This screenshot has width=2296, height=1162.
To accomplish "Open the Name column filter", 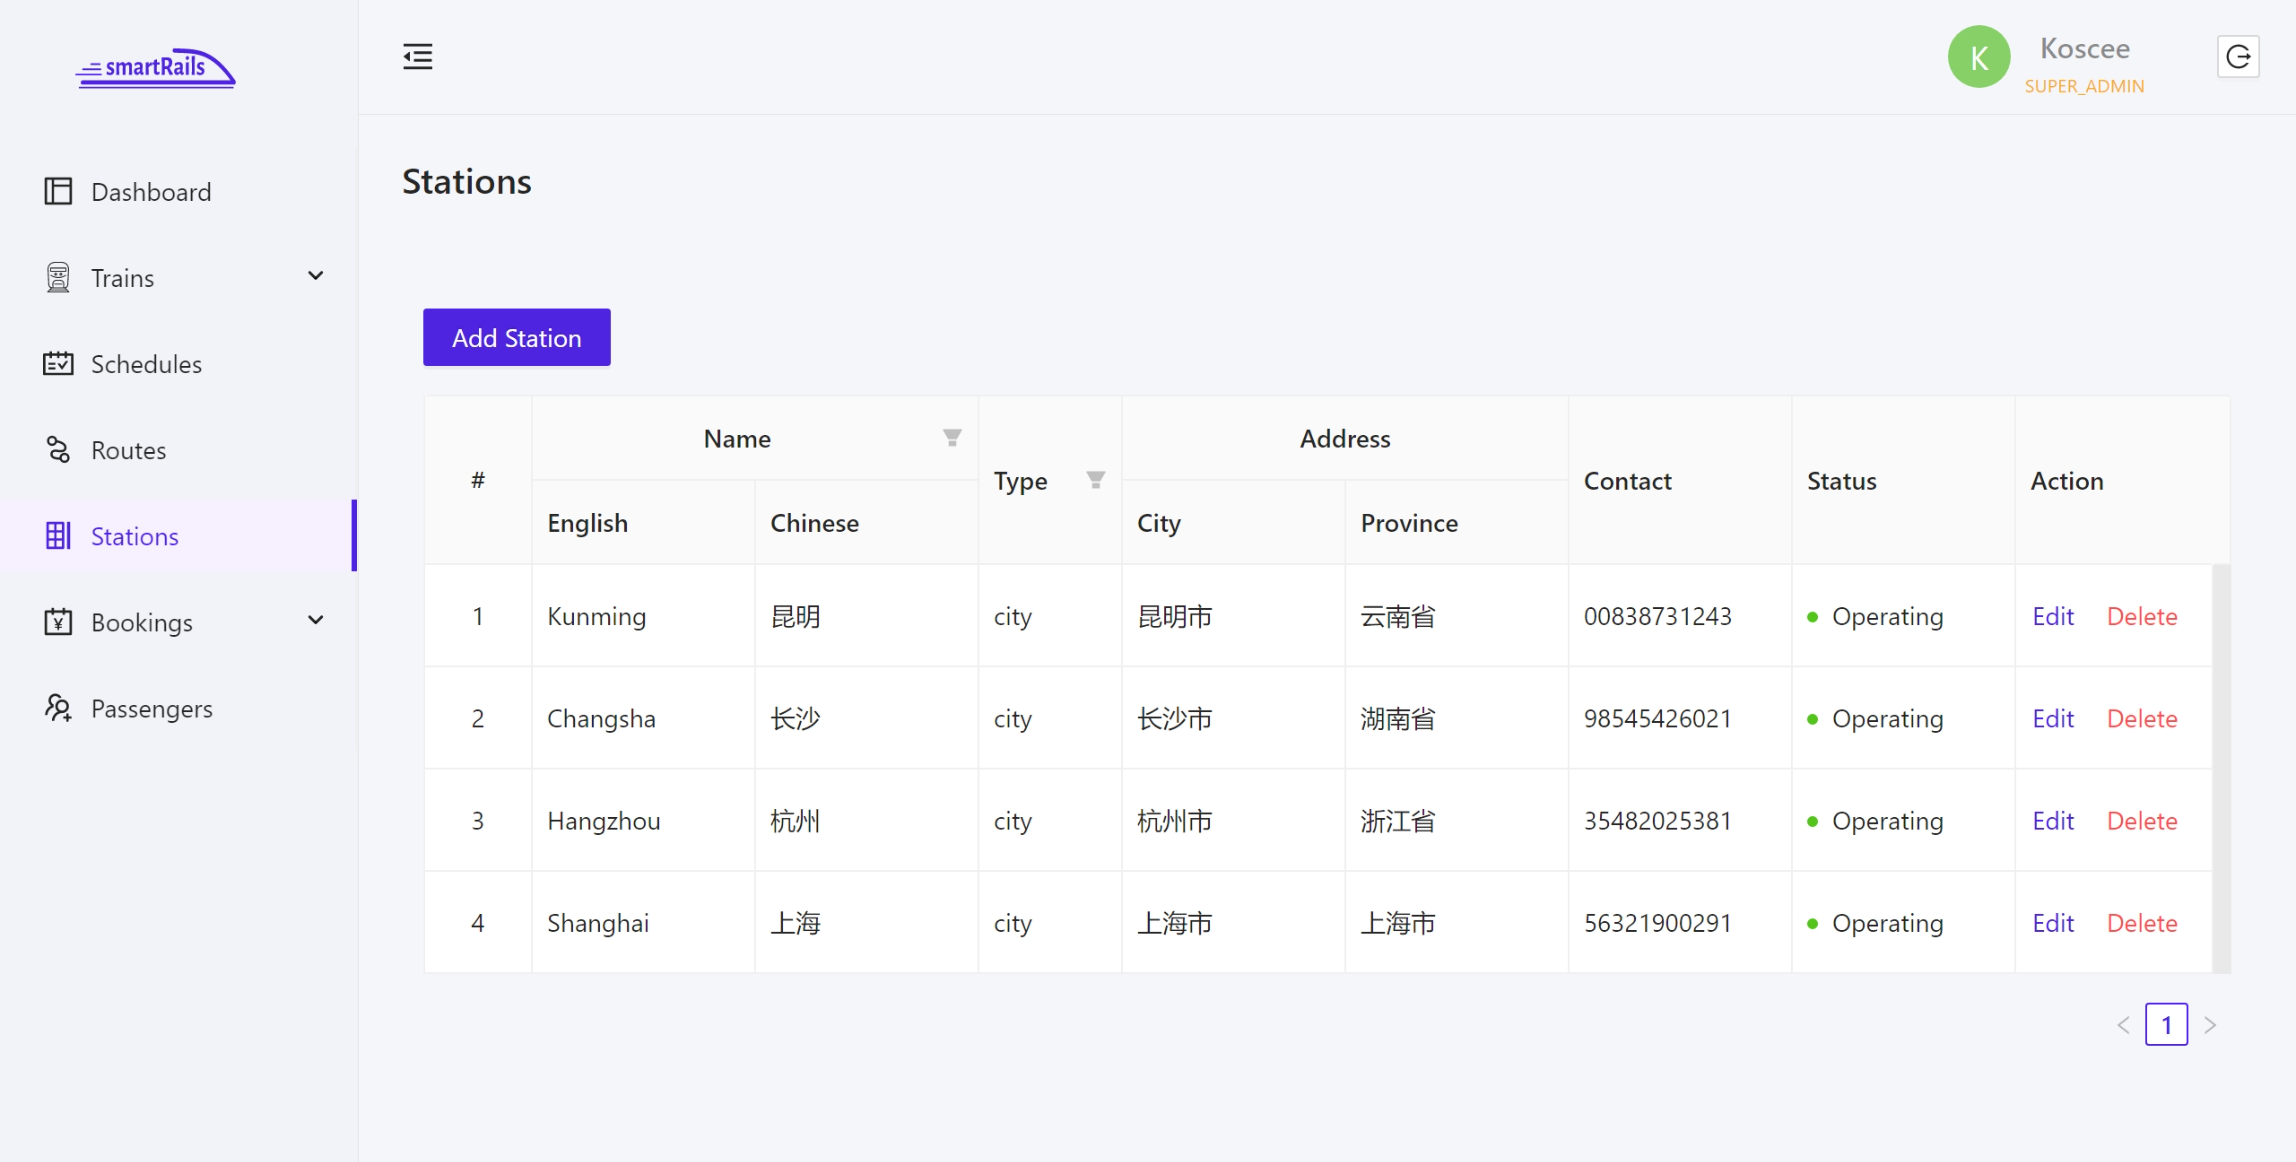I will click(952, 437).
